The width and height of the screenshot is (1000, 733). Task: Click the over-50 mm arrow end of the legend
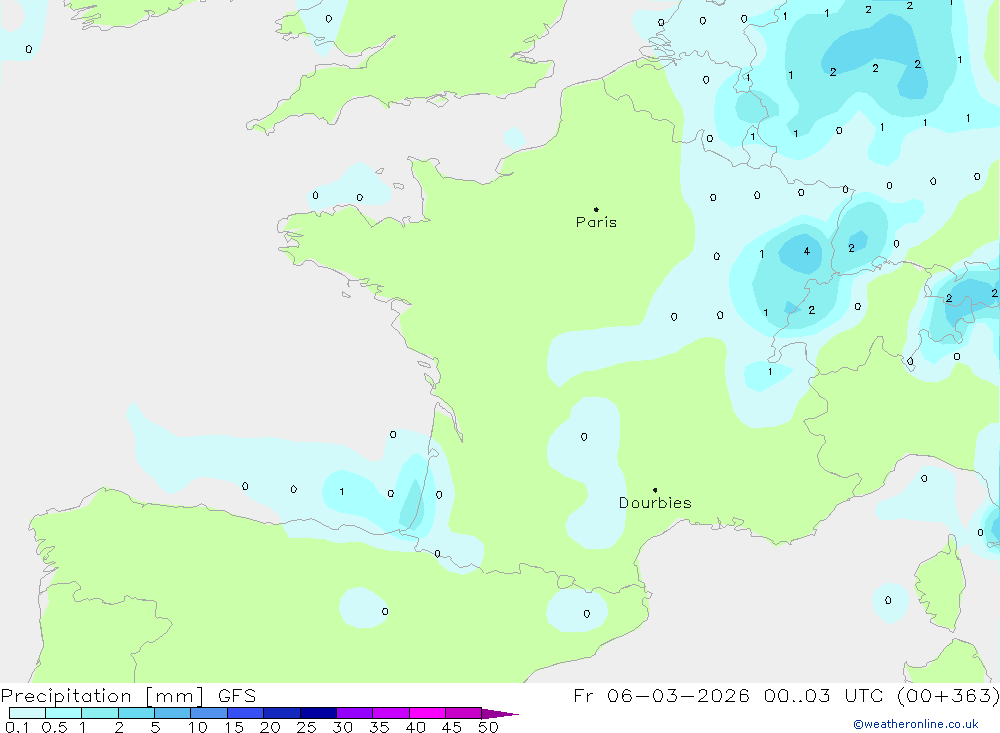[500, 714]
